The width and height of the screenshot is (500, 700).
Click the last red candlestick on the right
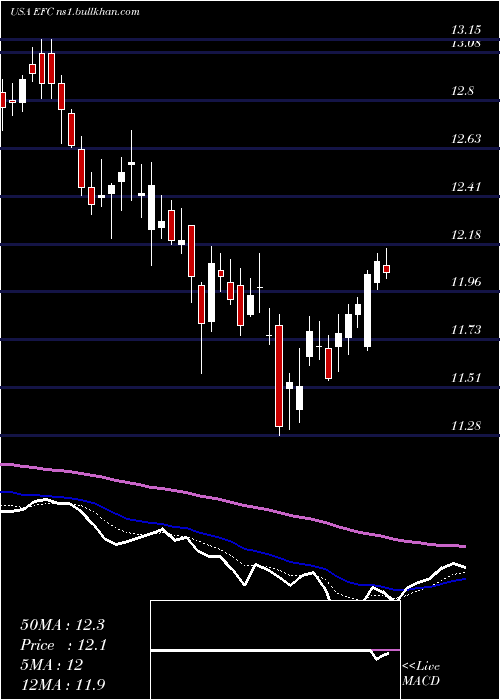click(x=387, y=268)
